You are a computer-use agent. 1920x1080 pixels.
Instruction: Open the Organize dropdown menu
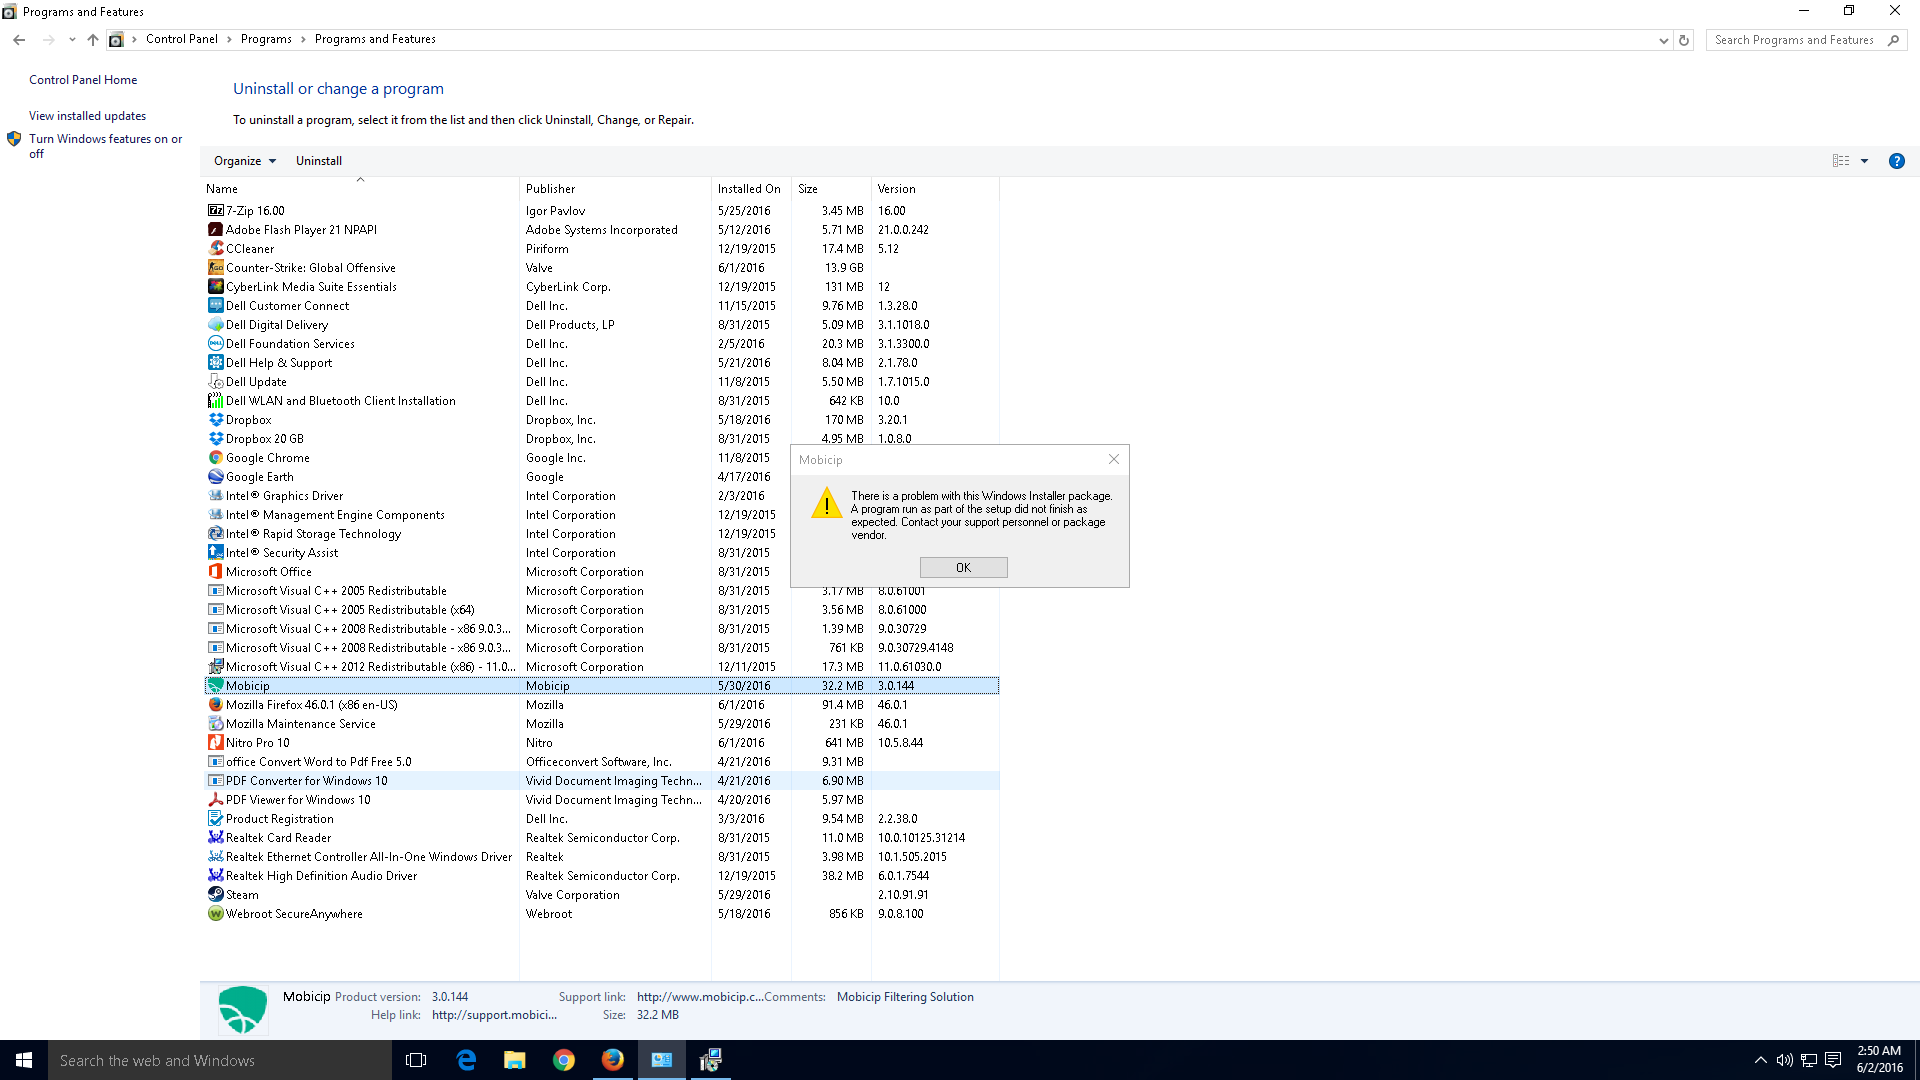point(244,161)
